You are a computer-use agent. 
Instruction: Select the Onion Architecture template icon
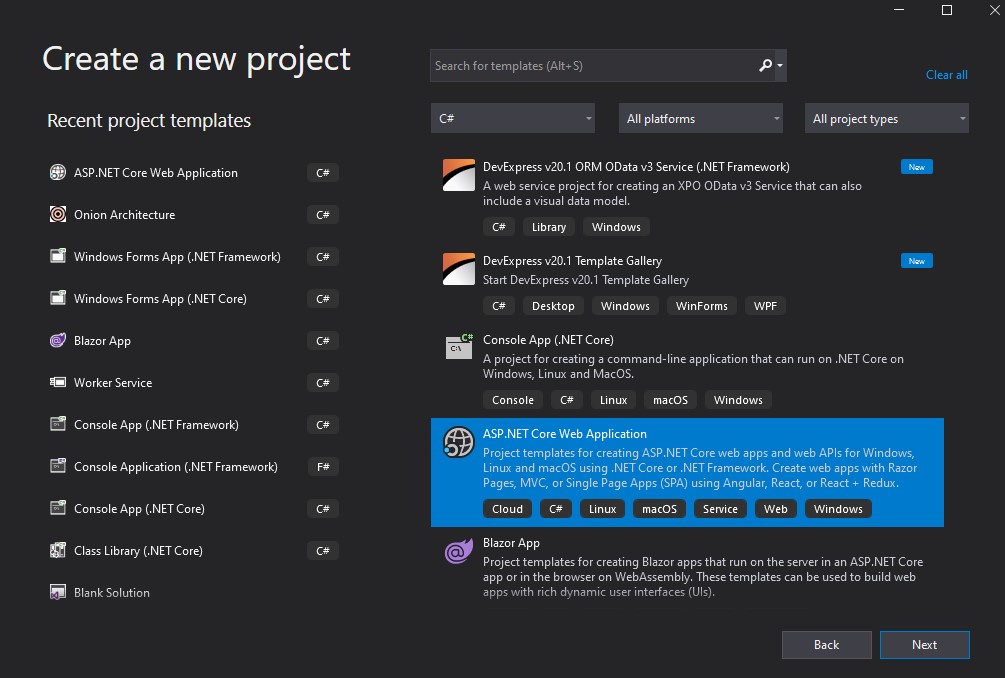58,215
